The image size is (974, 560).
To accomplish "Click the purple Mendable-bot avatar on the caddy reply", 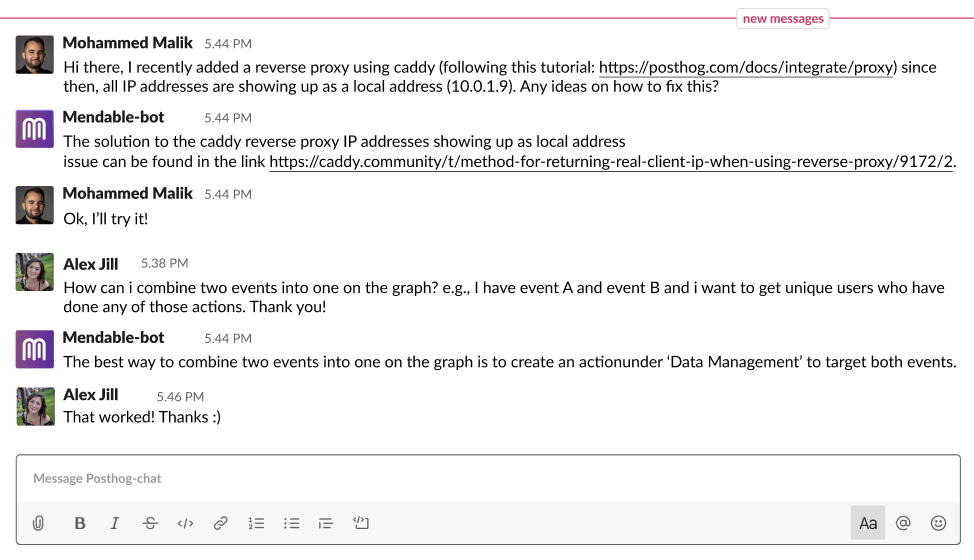I will [x=35, y=129].
